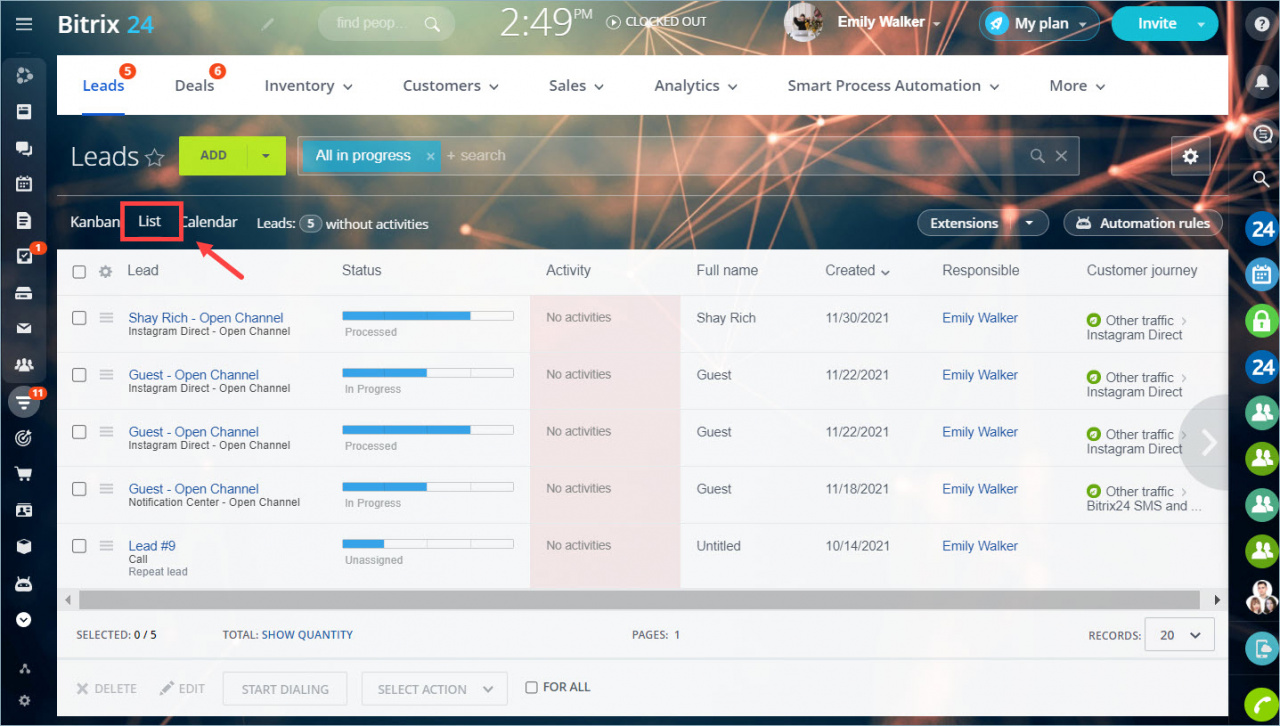Enable the FOR ALL checkbox

[x=532, y=687]
